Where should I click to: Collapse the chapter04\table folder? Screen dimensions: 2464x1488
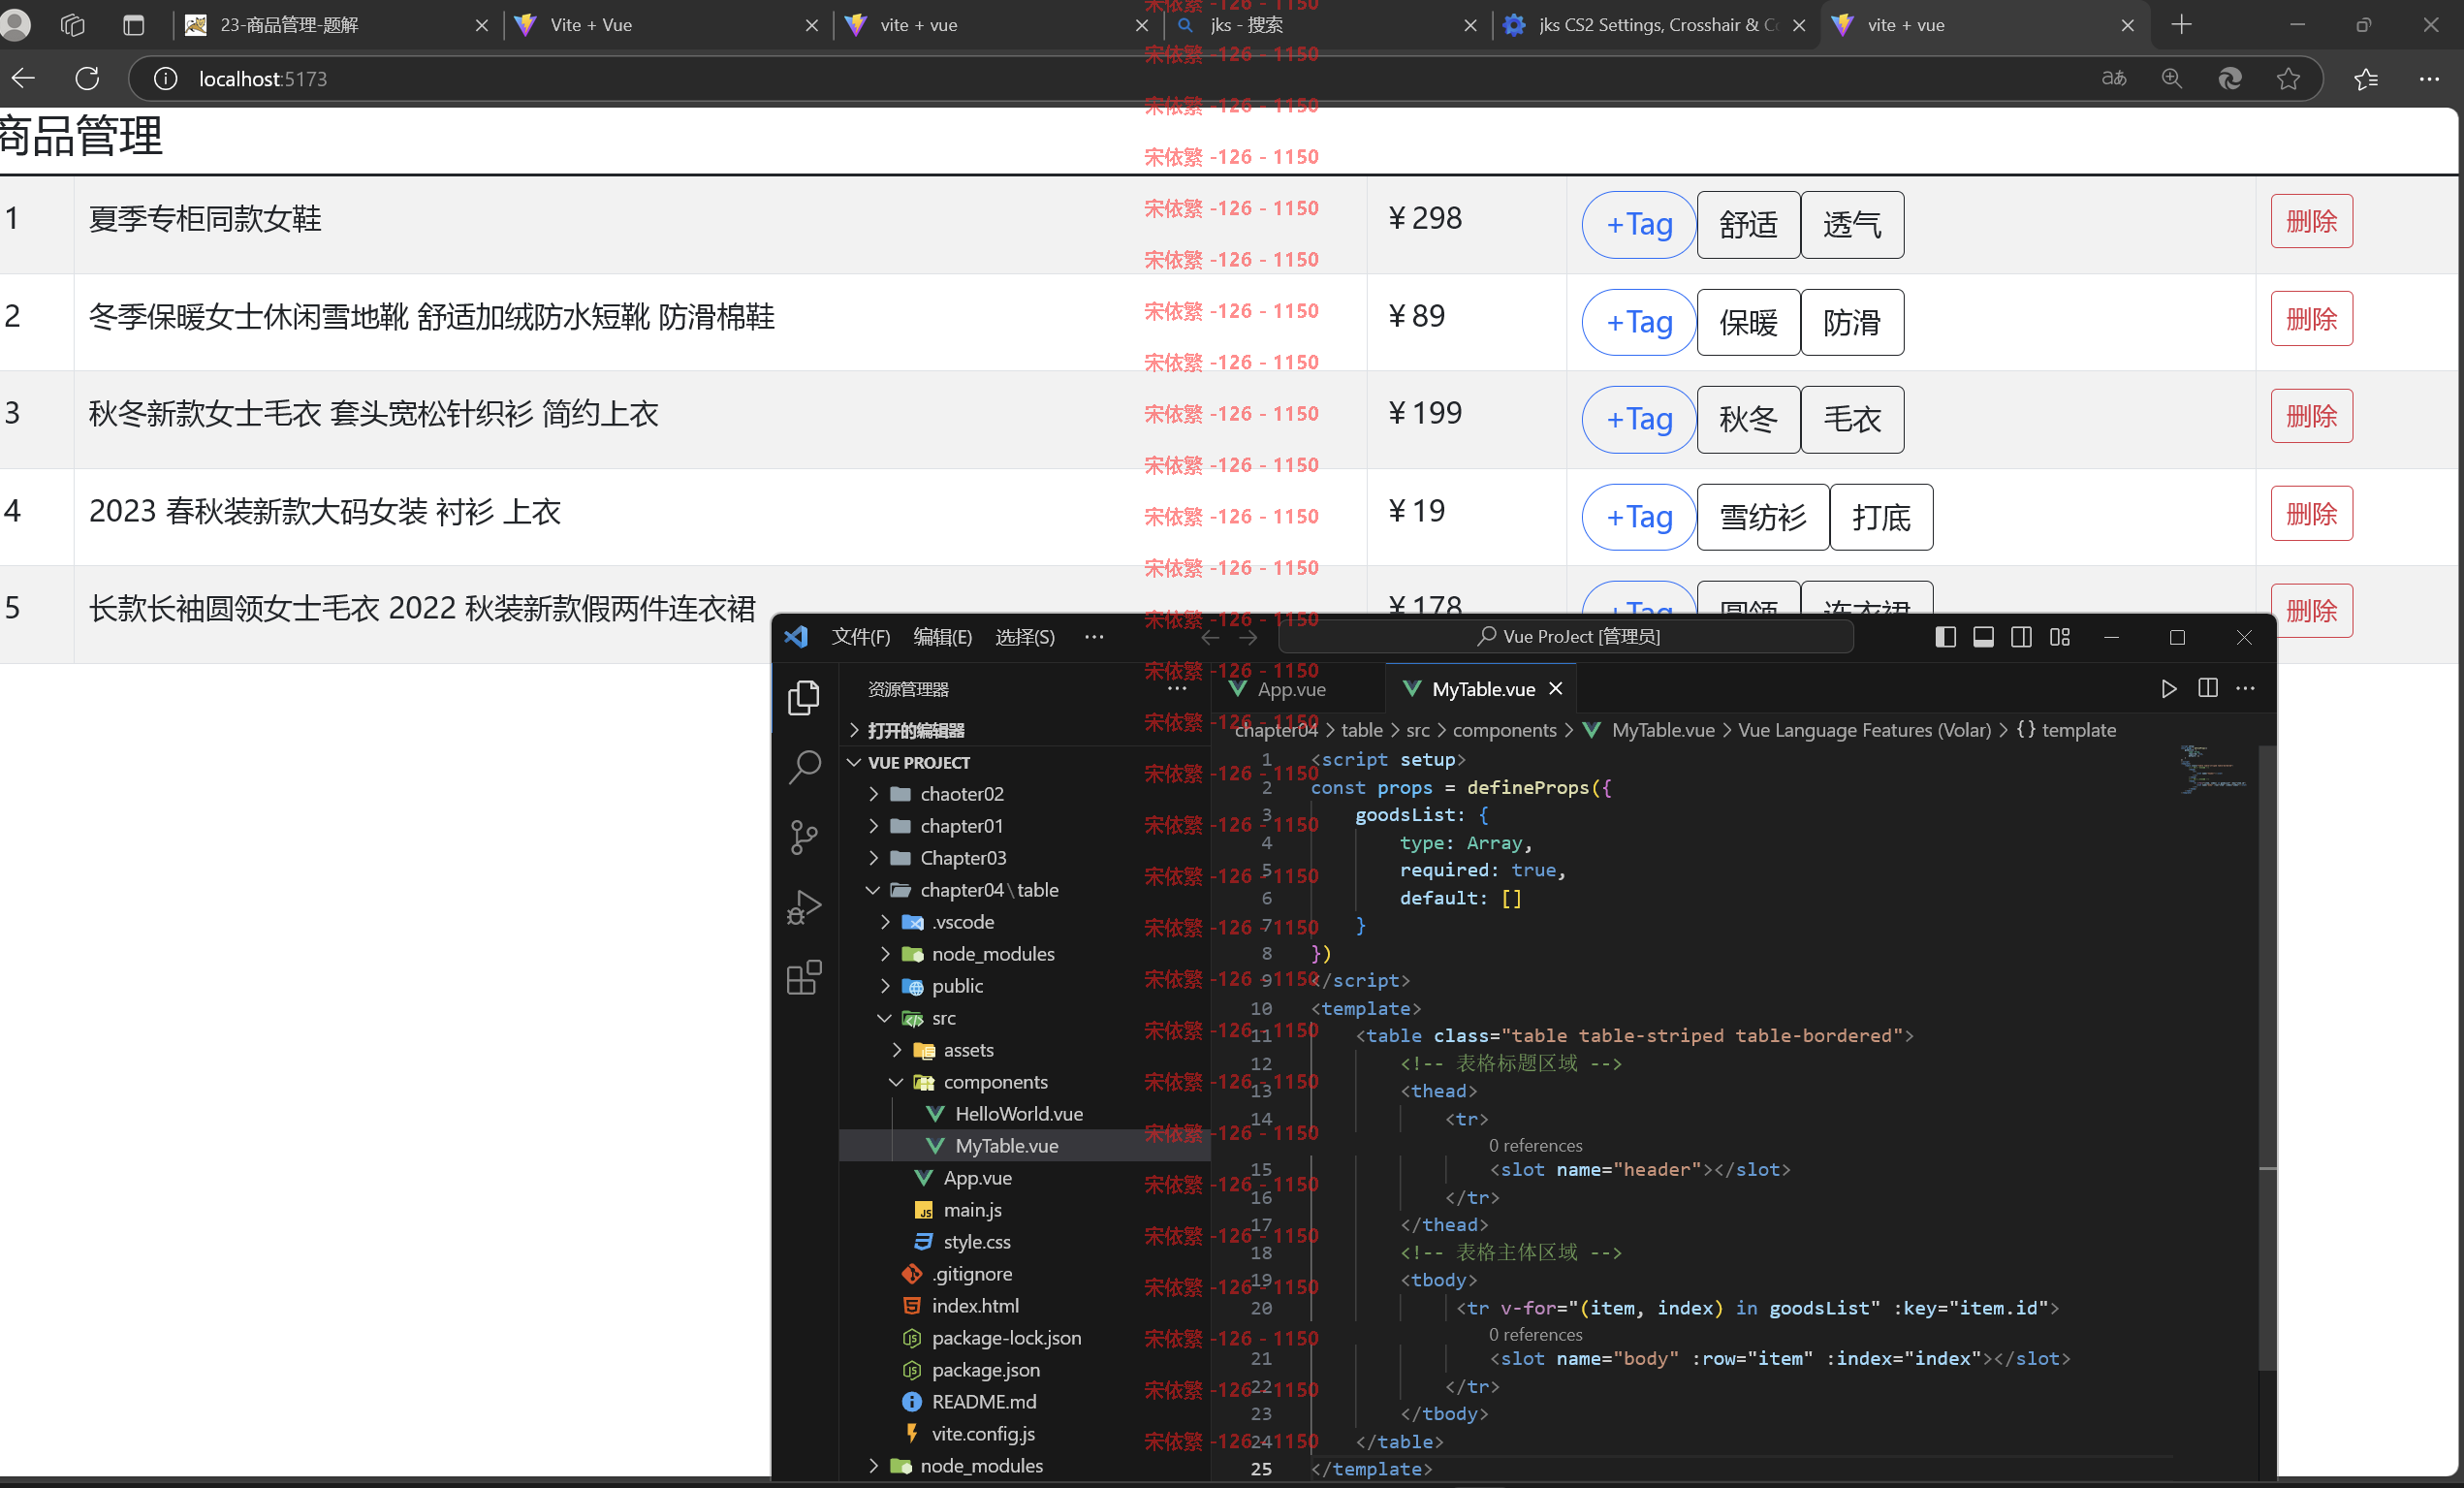[x=873, y=890]
